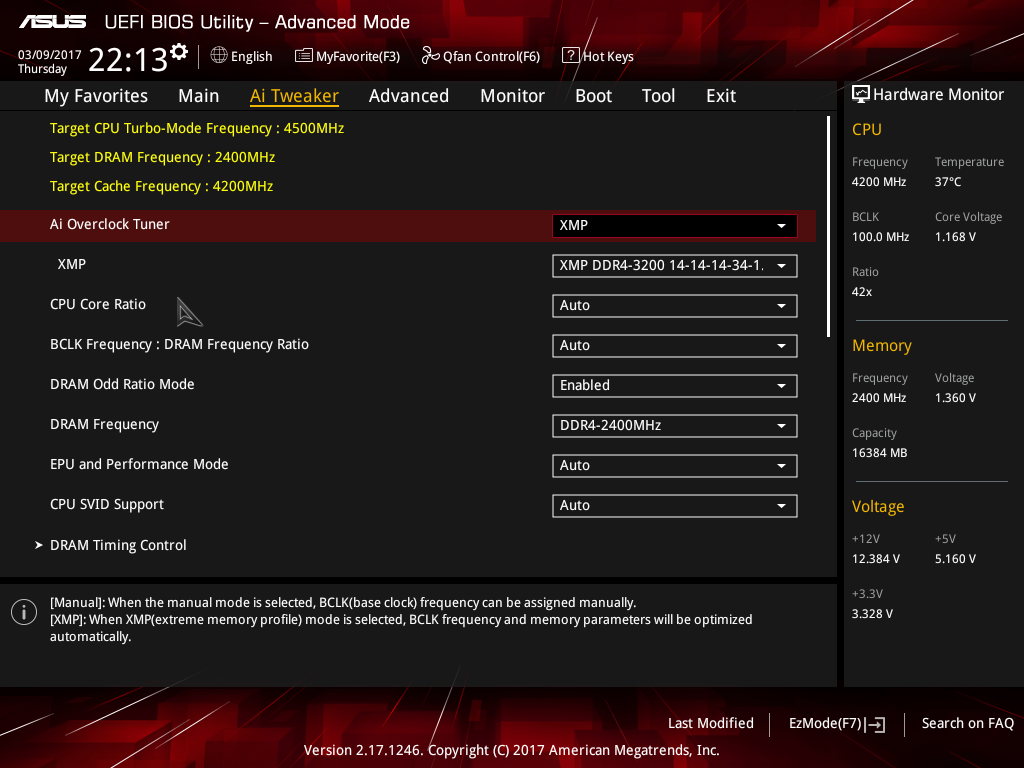Click the BCLK value 100.0 MHz
The image size is (1024, 768).
[880, 237]
